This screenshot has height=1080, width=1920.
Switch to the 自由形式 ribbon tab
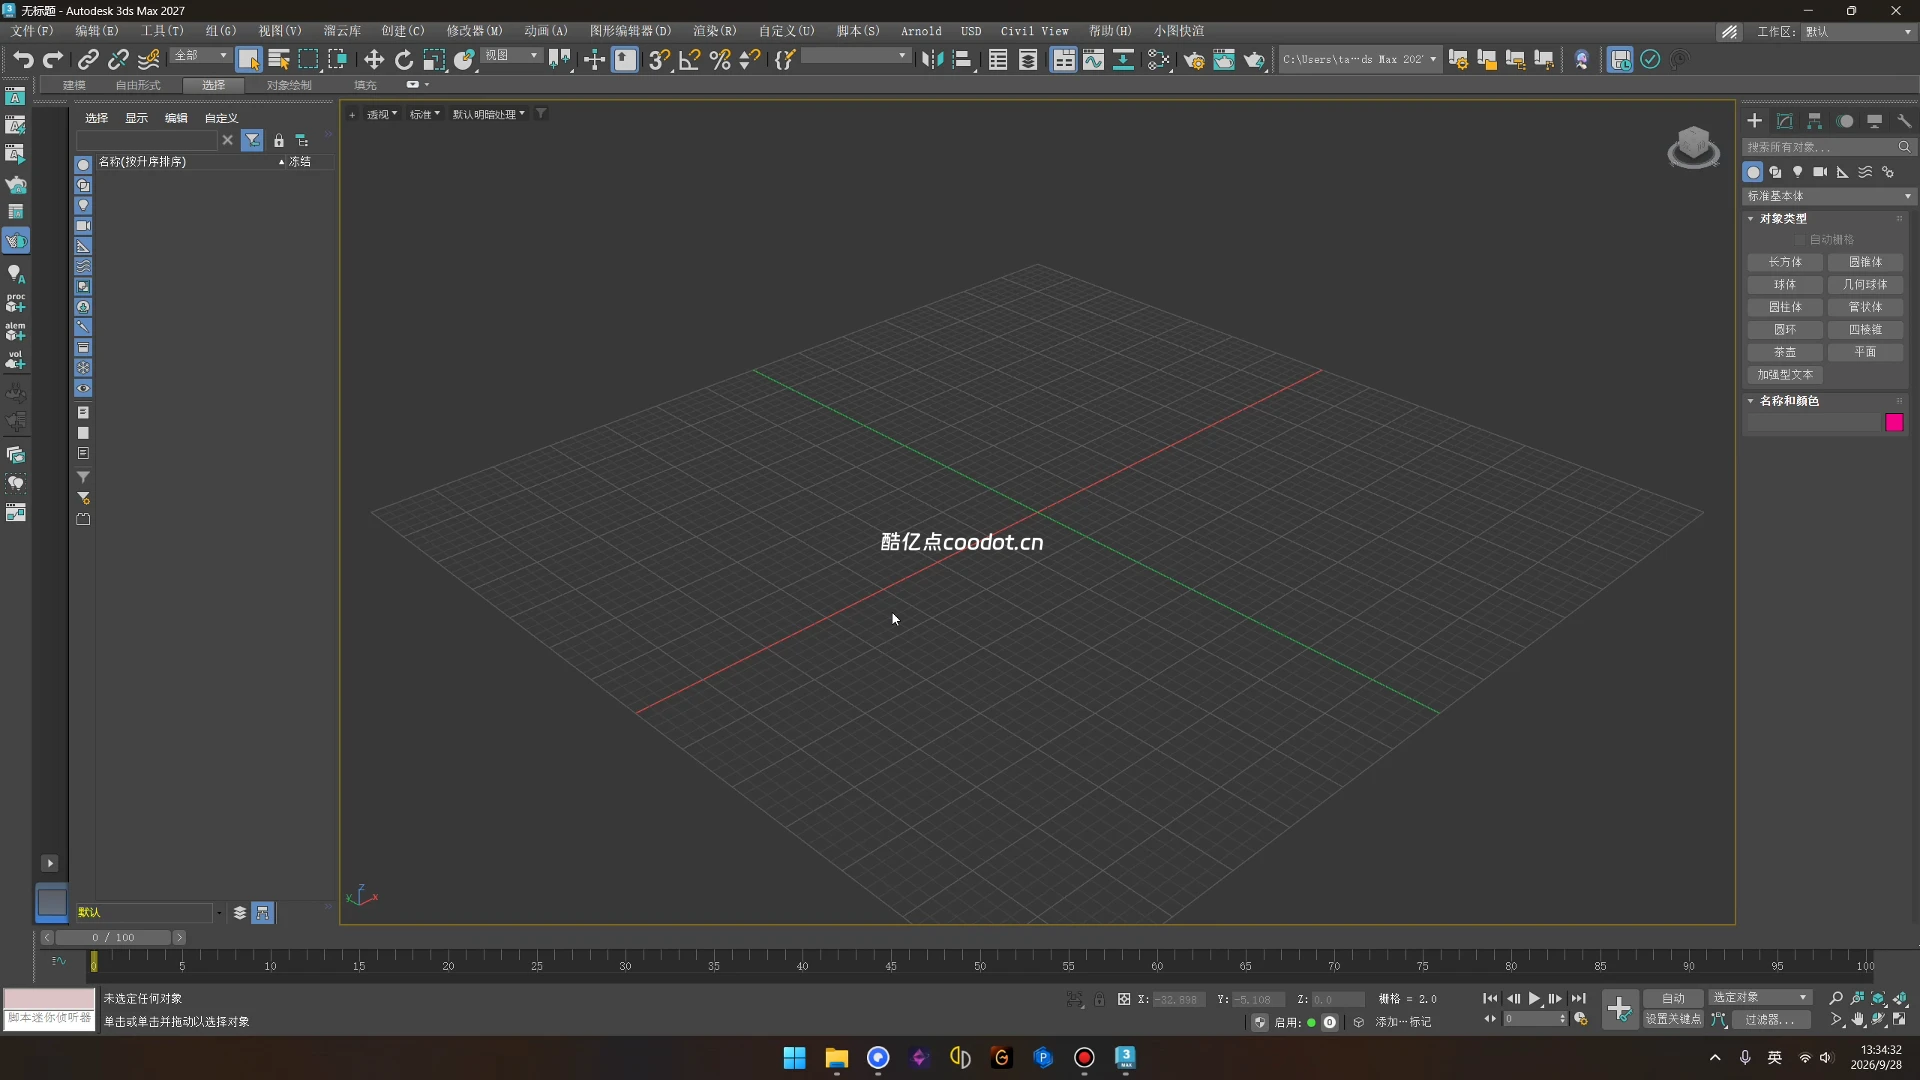pyautogui.click(x=138, y=85)
